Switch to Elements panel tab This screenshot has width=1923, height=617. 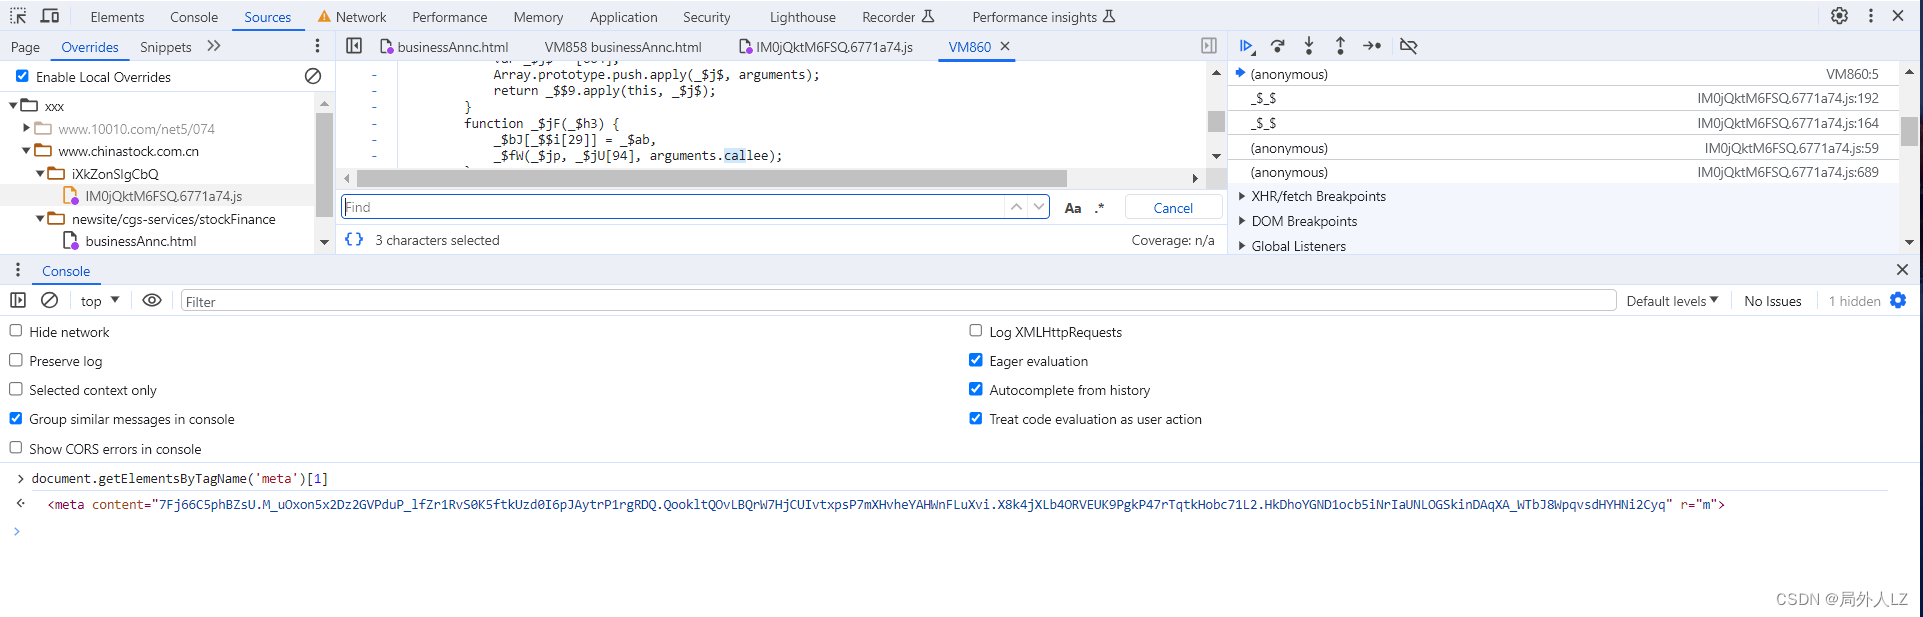(117, 17)
